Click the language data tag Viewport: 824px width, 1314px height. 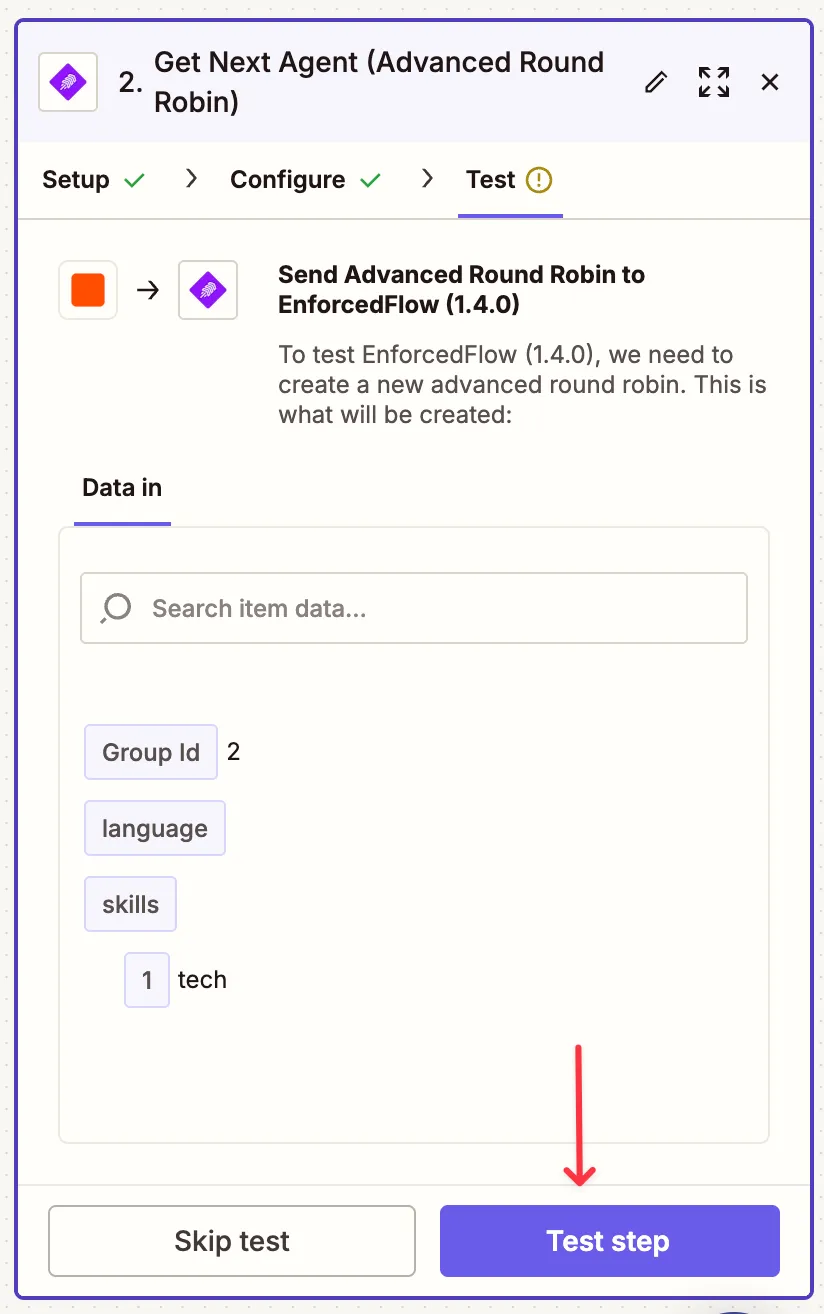(155, 828)
